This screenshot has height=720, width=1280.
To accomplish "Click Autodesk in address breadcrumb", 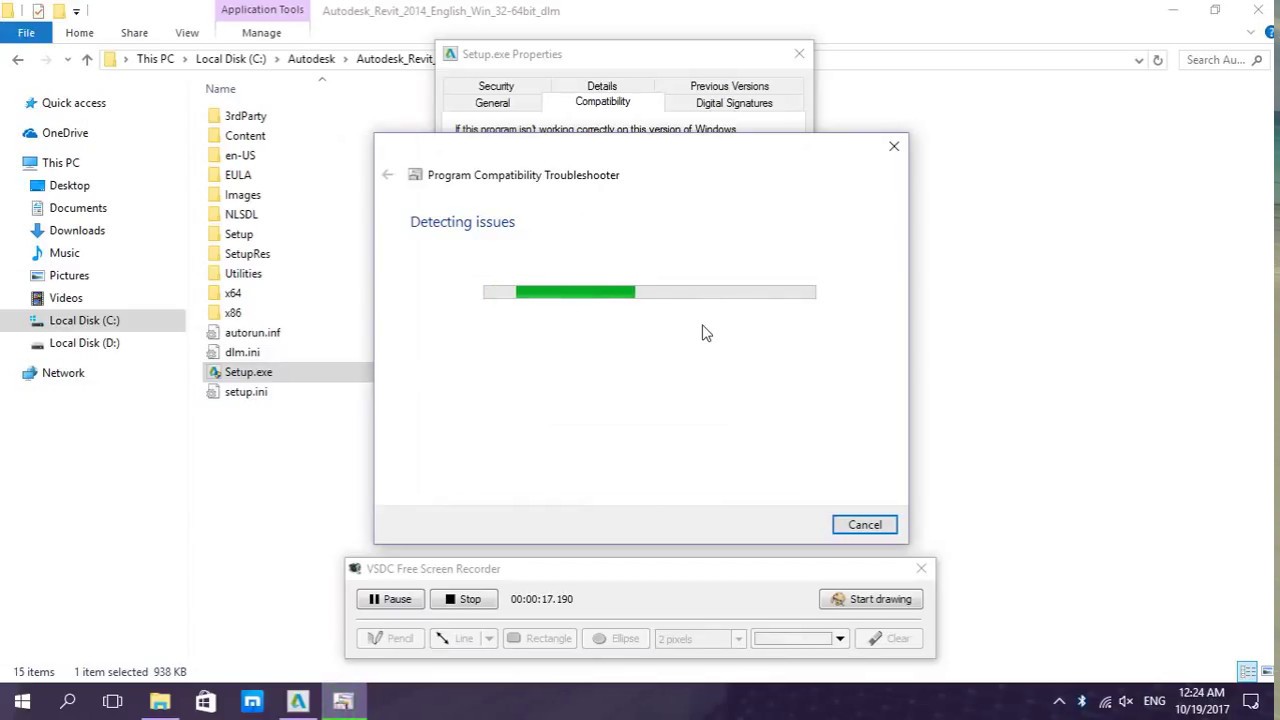I will (311, 59).
